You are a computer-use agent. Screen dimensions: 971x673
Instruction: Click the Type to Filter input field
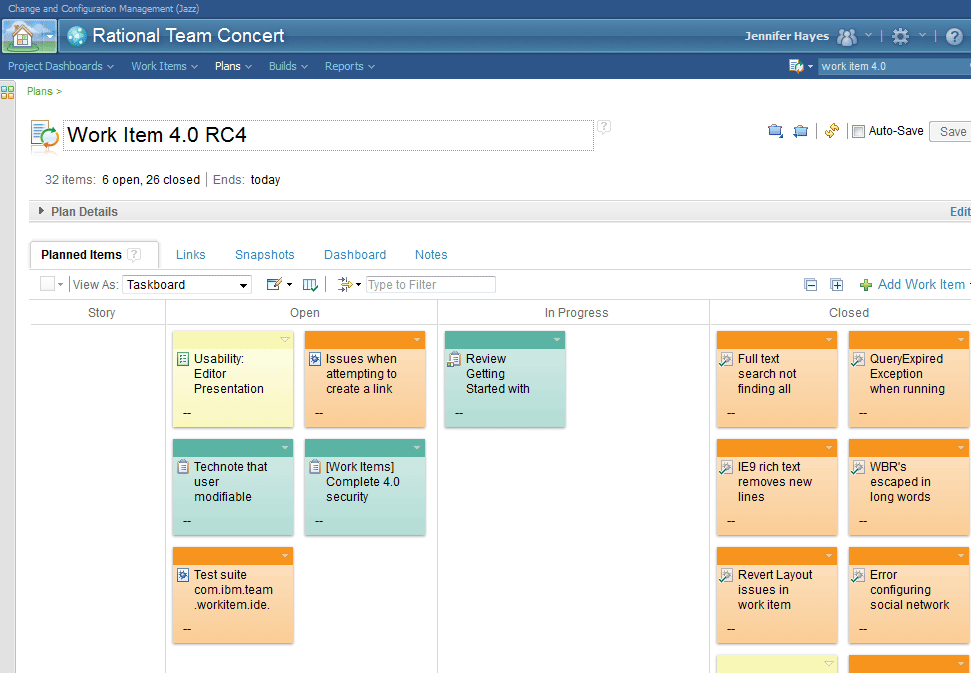click(431, 284)
